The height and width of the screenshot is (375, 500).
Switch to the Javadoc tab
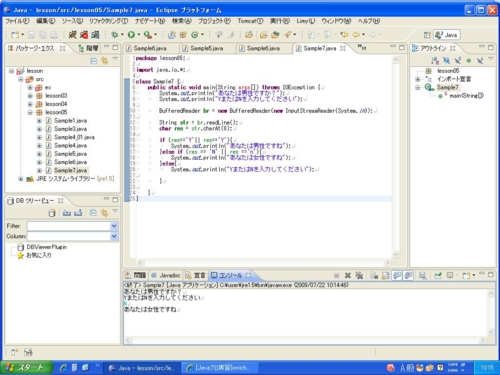click(x=166, y=275)
